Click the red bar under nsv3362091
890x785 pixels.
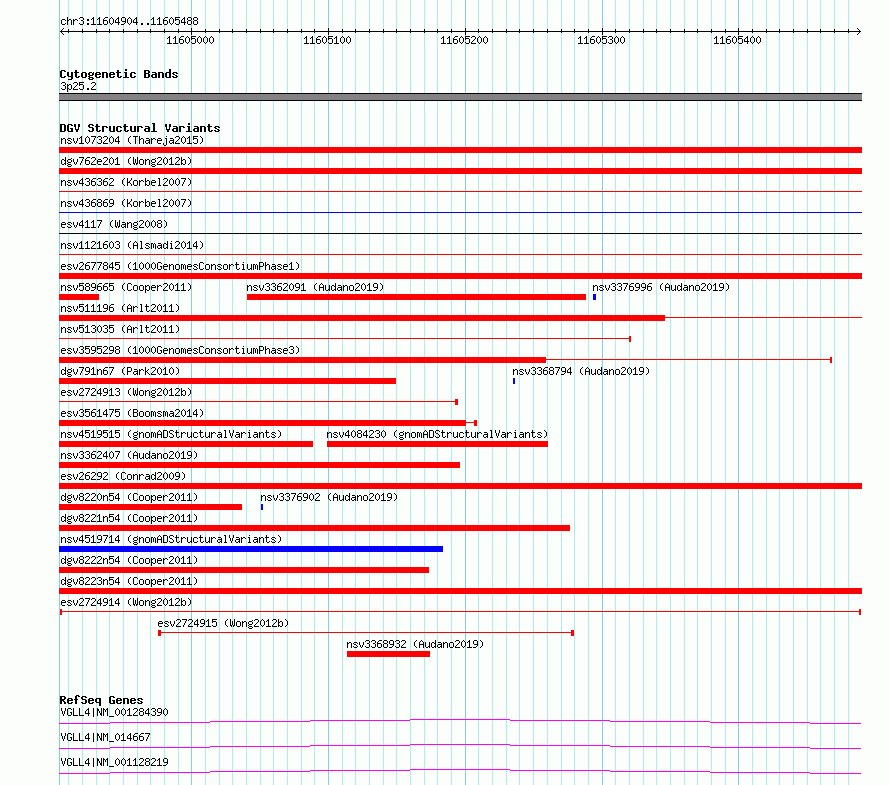click(416, 297)
